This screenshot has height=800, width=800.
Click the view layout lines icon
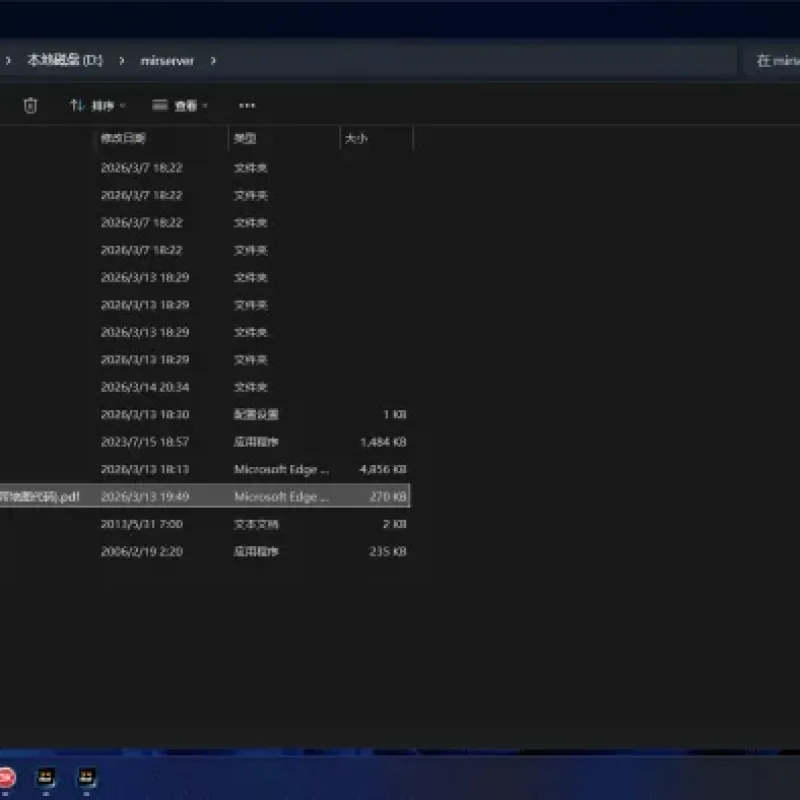click(x=160, y=105)
